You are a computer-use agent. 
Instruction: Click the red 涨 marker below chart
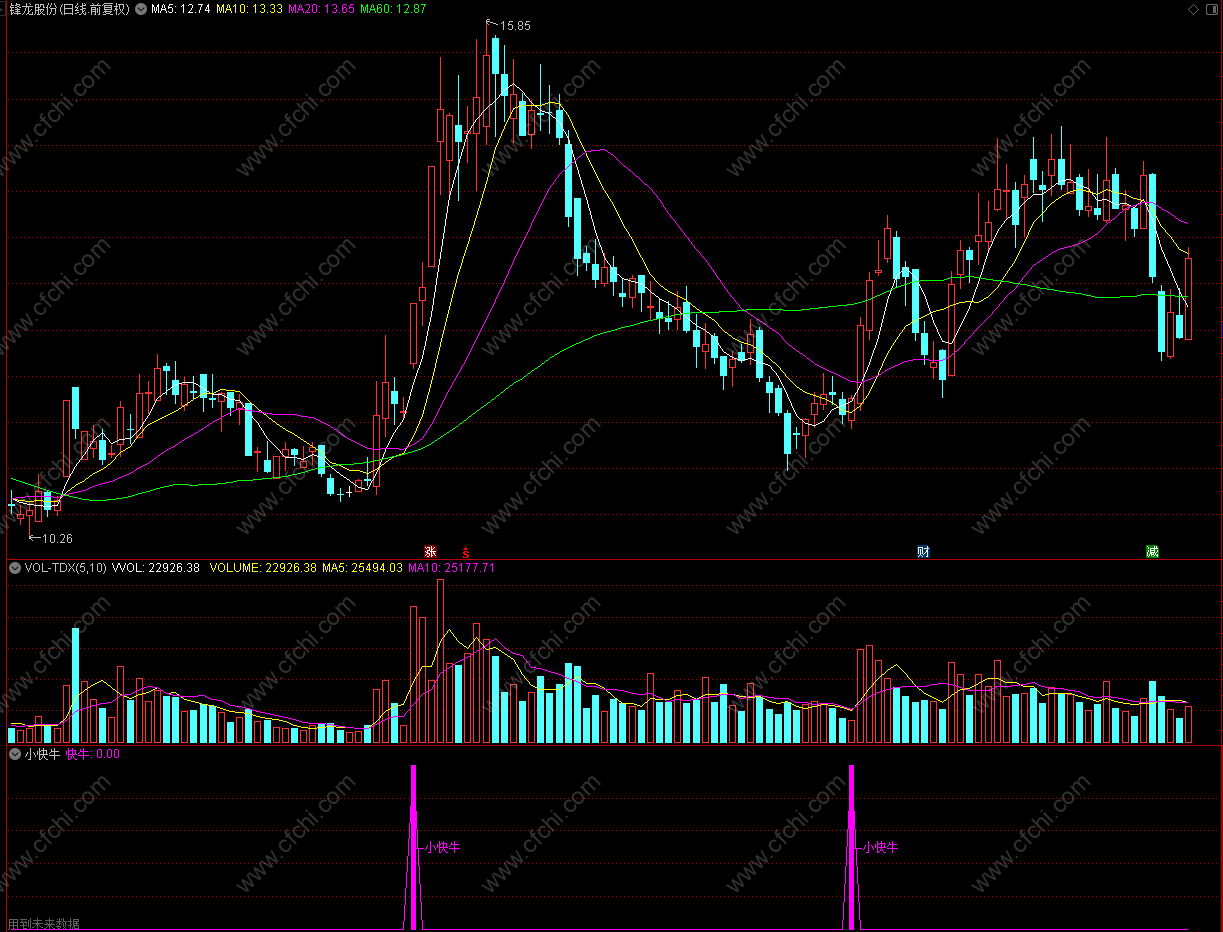tap(431, 552)
